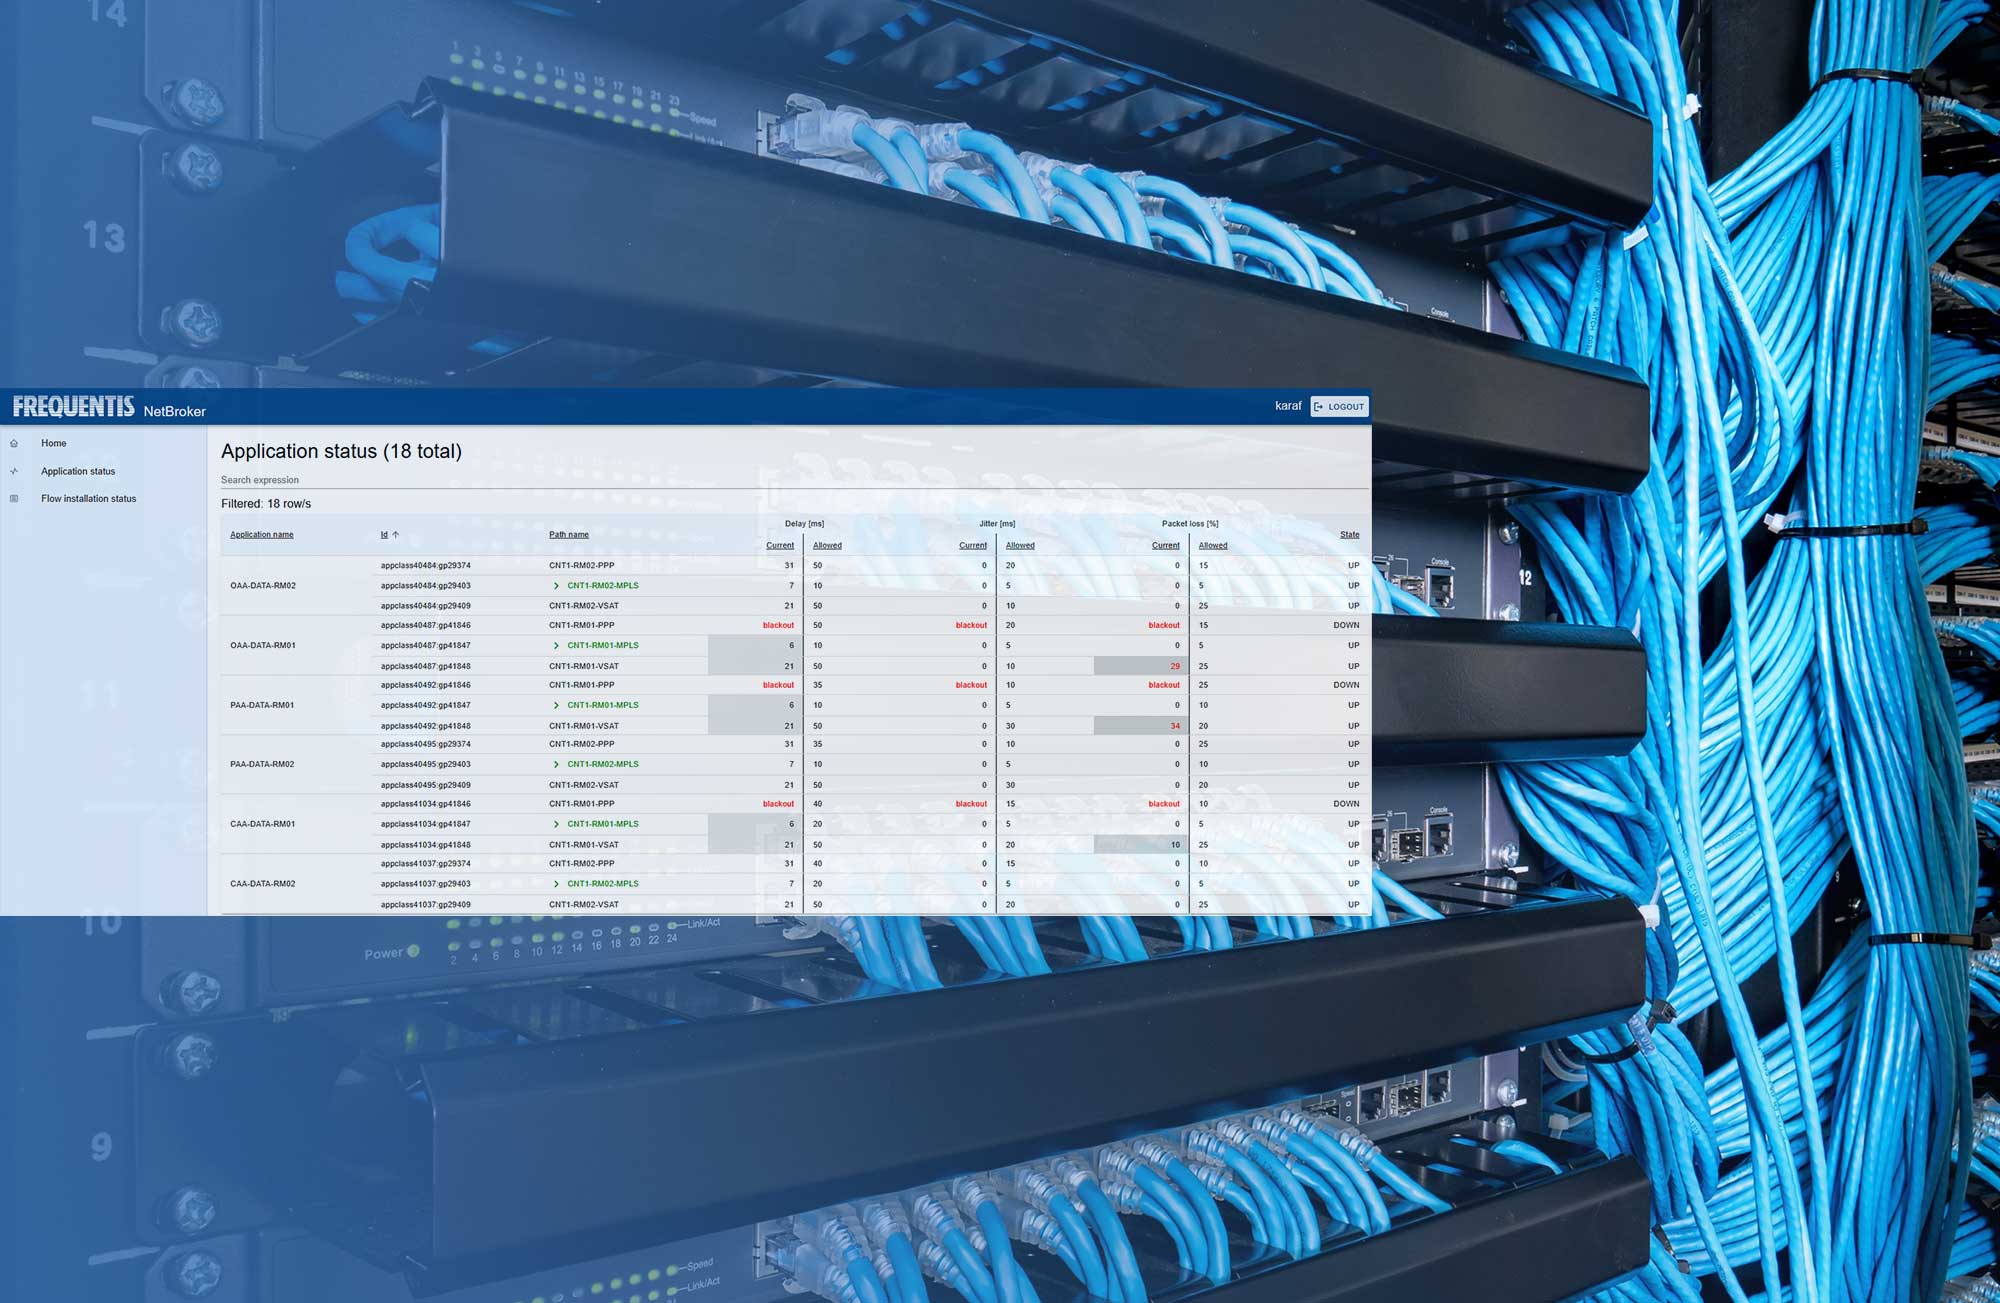Click DOWN state in row appclass40492:gp41846
Image resolution: width=2000 pixels, height=1303 pixels.
(1346, 685)
